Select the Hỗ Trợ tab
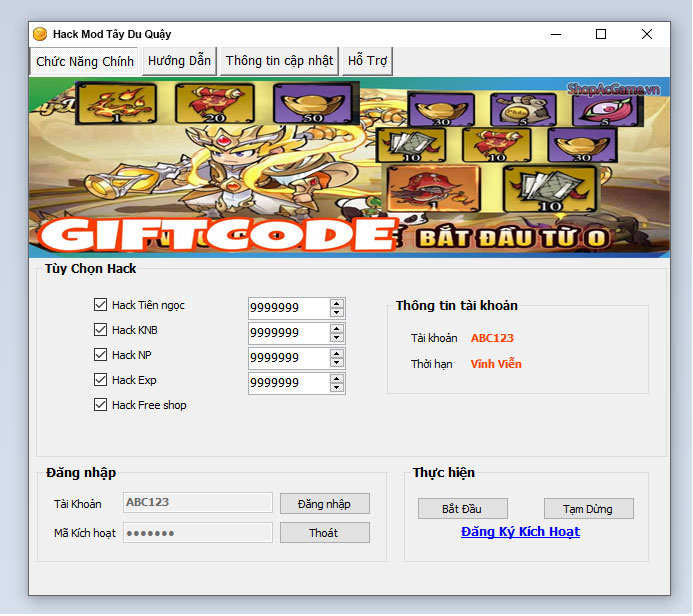The image size is (693, 616). point(367,61)
